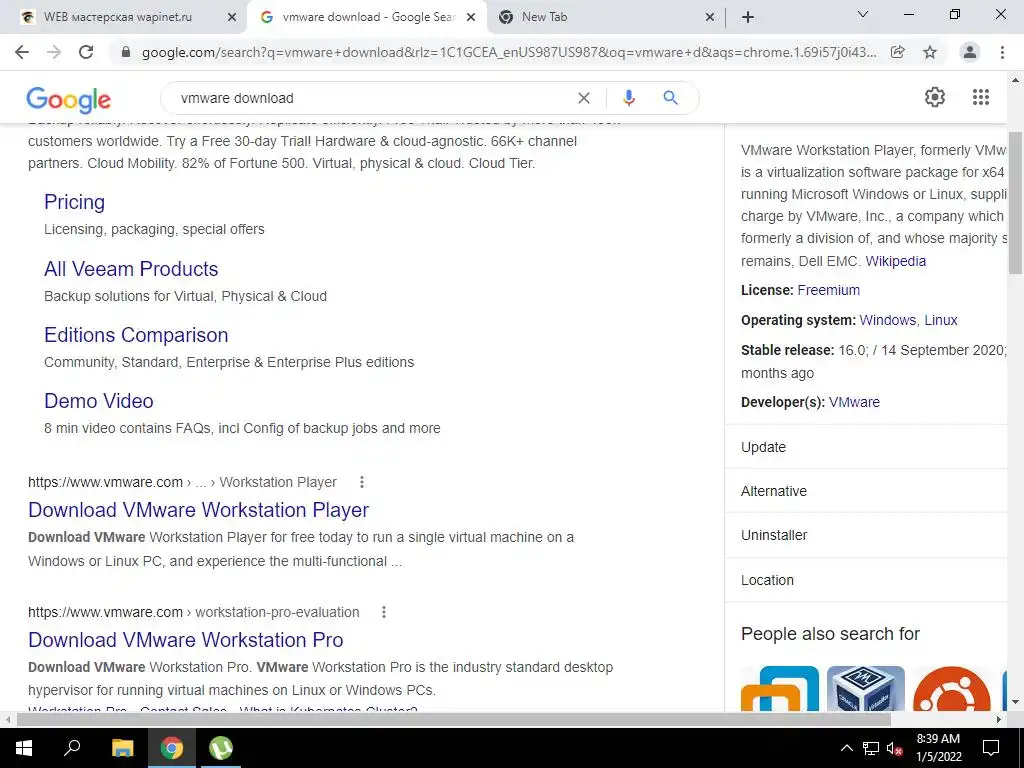Close the New Tab tab
Viewport: 1024px width, 768px height.
click(710, 18)
